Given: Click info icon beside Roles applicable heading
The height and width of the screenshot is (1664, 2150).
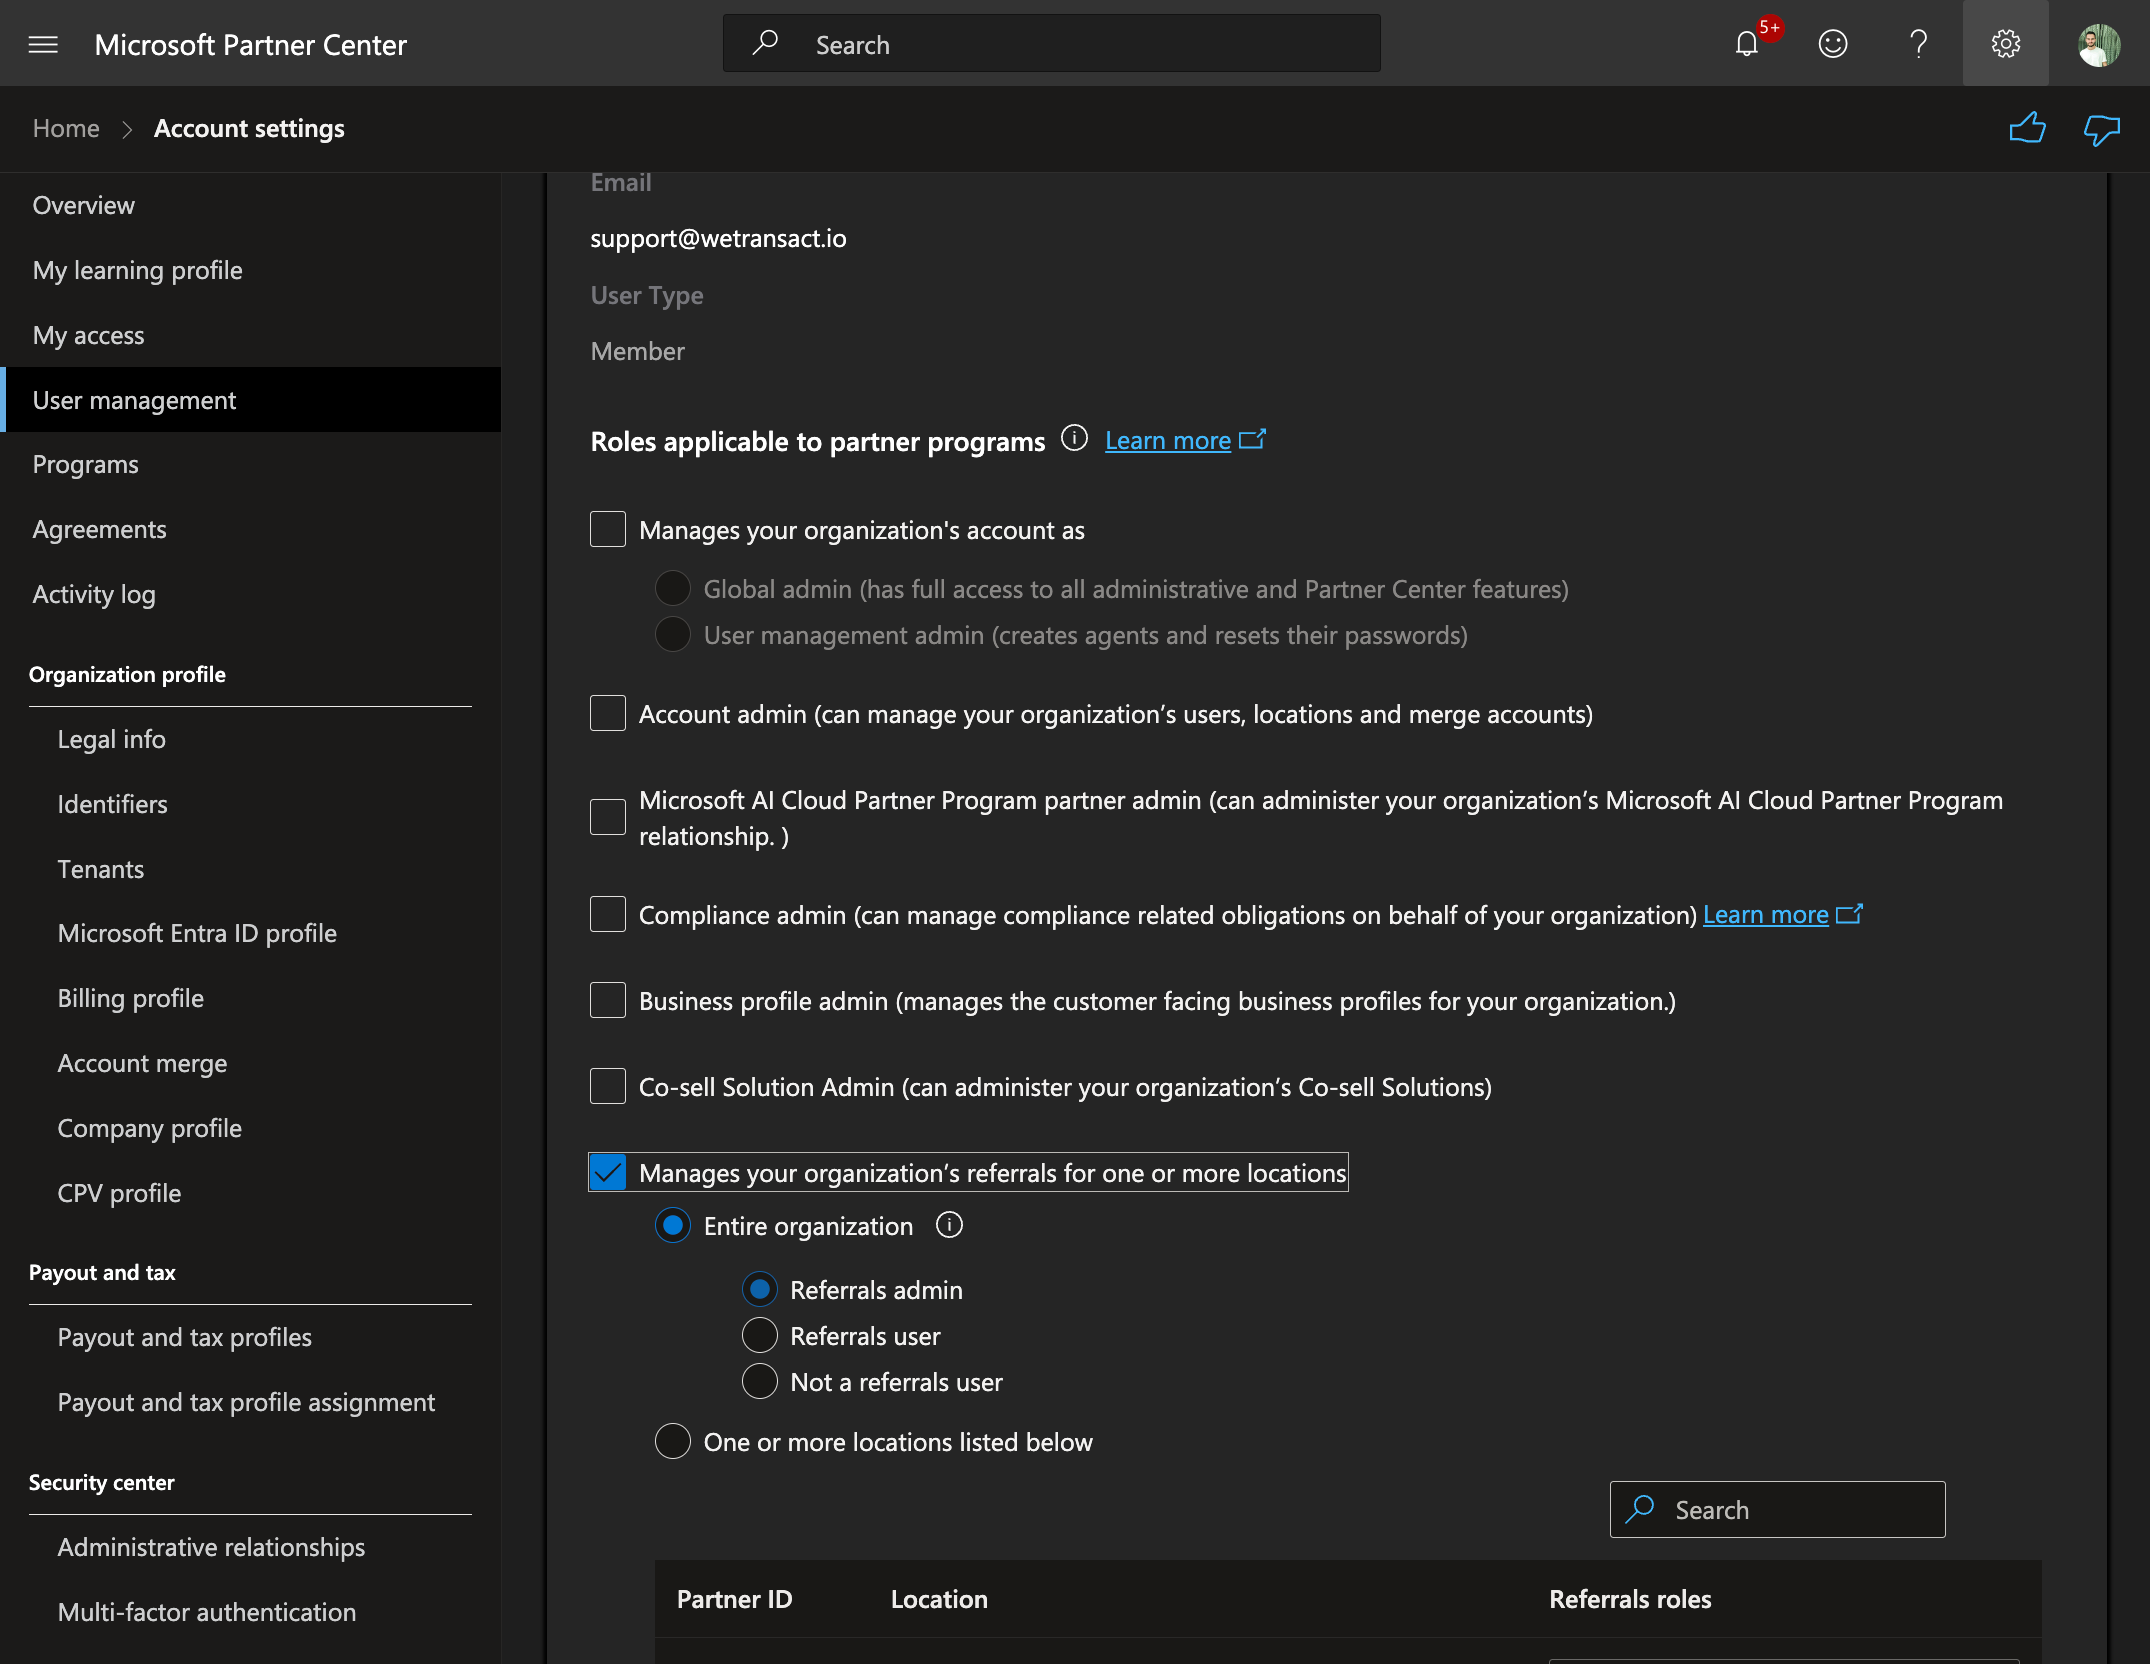Looking at the screenshot, I should click(x=1074, y=438).
